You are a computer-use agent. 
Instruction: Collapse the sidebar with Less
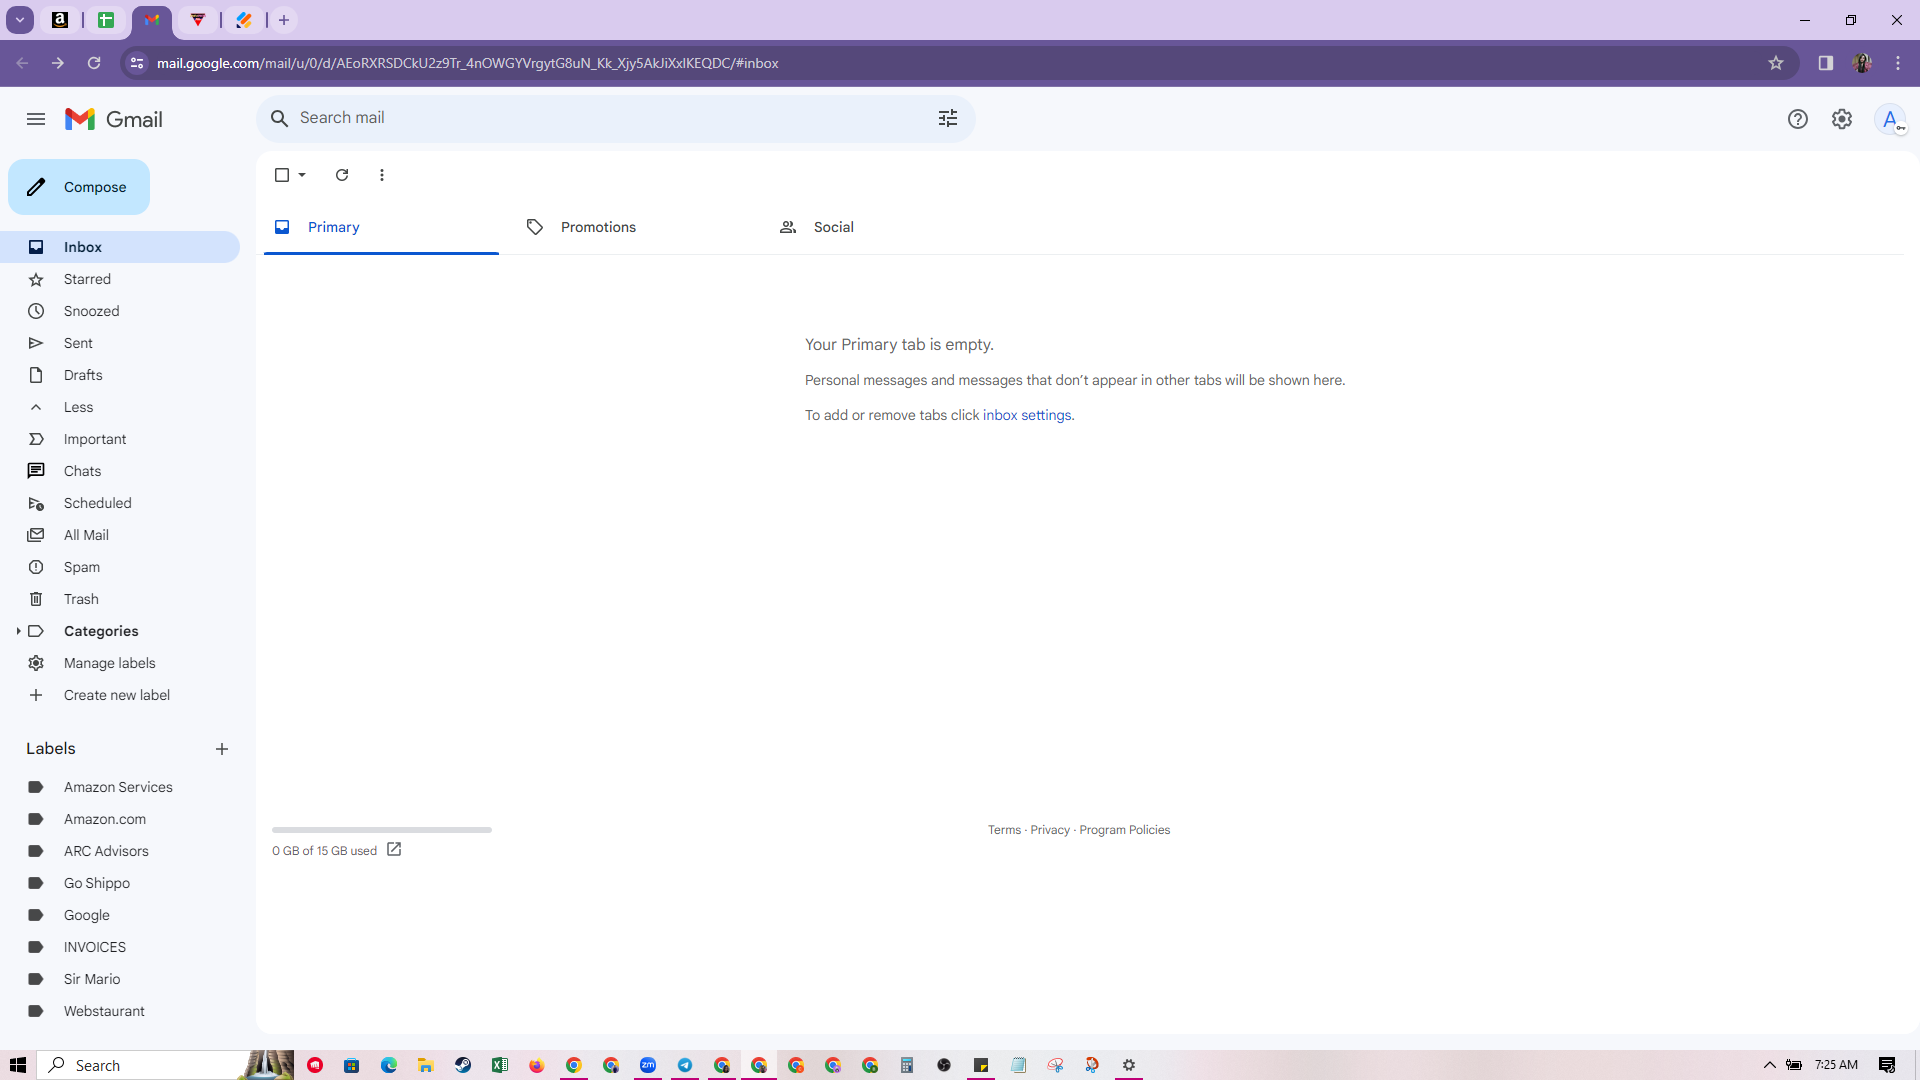[x=120, y=407]
